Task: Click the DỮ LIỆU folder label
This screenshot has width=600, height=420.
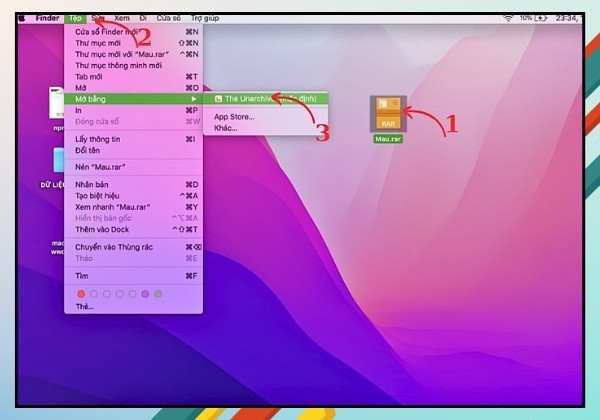Action: pyautogui.click(x=52, y=185)
